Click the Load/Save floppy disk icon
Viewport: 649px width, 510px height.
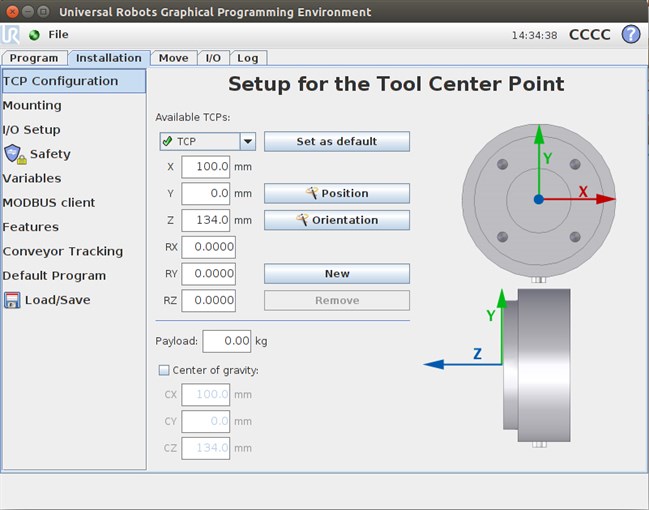(12, 300)
